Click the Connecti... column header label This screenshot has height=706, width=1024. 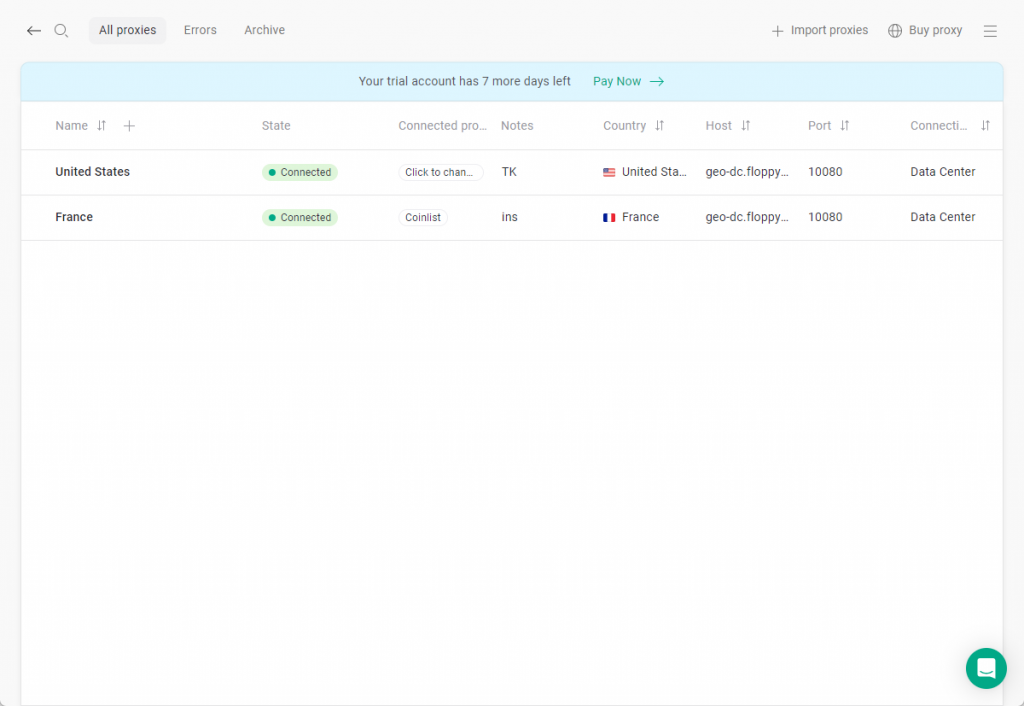pos(939,125)
